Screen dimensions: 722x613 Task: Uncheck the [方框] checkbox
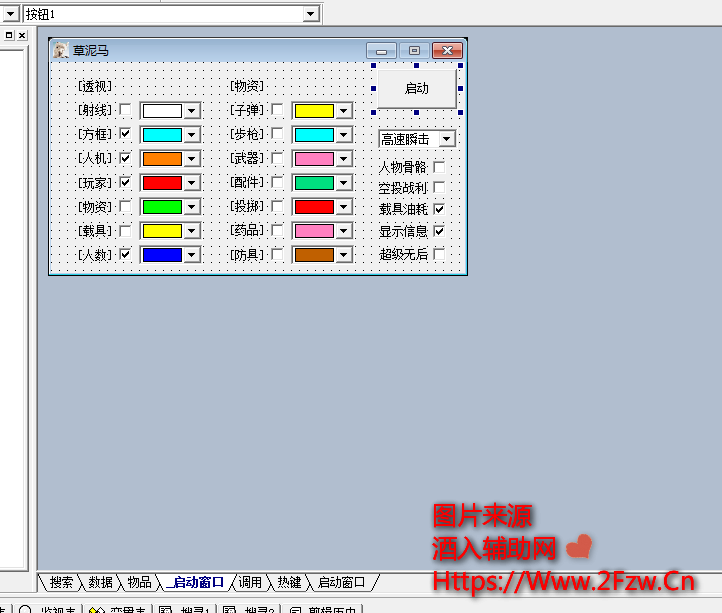pos(125,134)
